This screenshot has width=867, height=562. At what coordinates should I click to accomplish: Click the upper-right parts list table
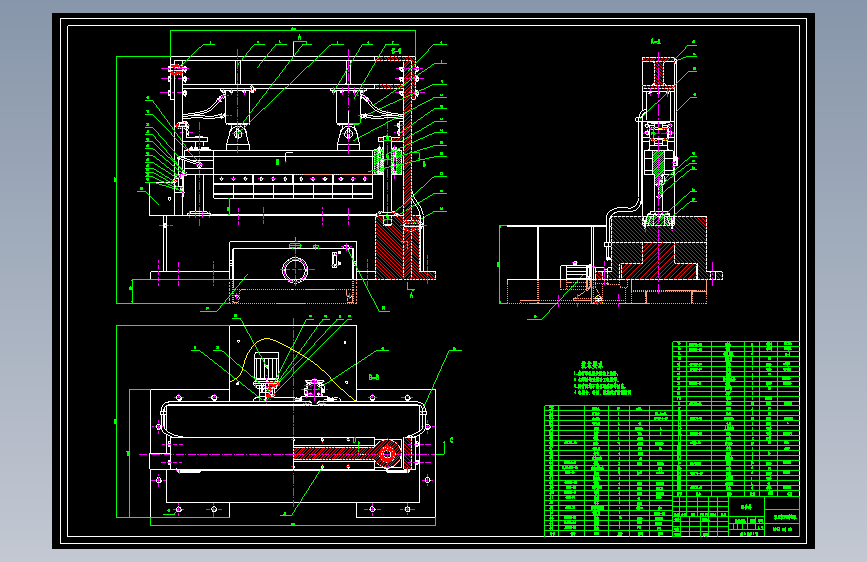click(736, 419)
